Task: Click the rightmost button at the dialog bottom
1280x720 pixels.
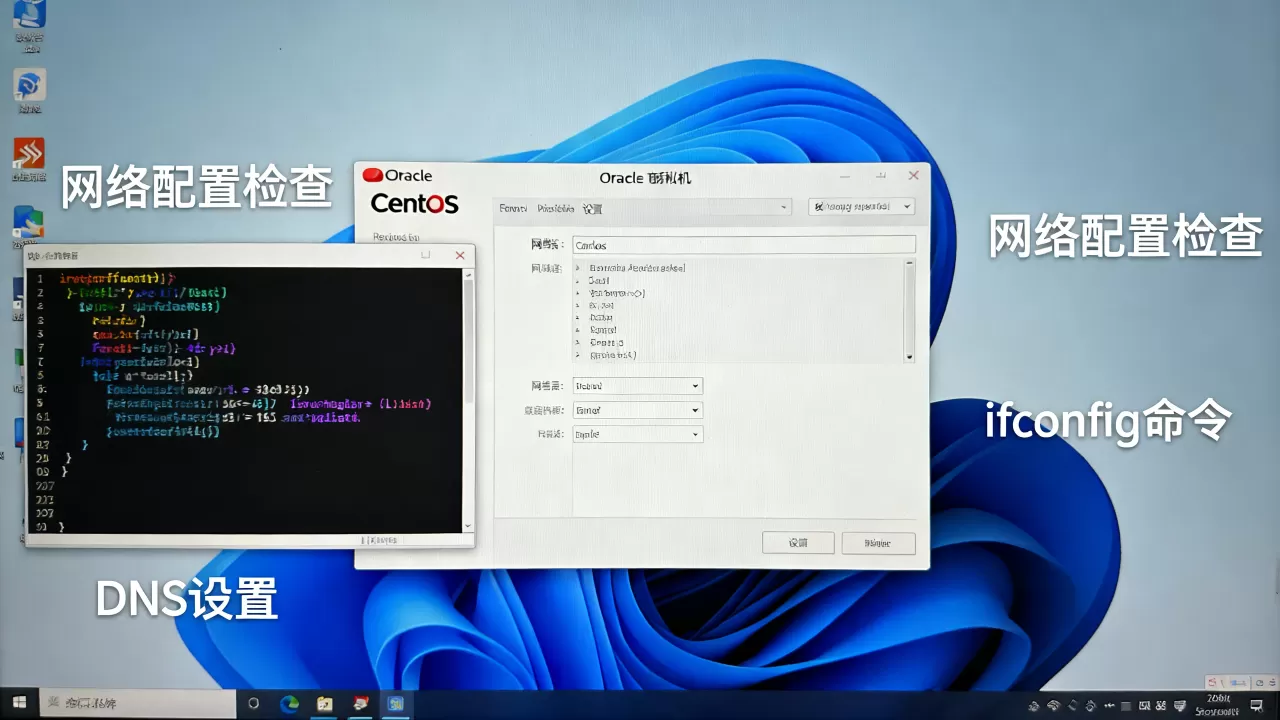Action: [x=878, y=543]
